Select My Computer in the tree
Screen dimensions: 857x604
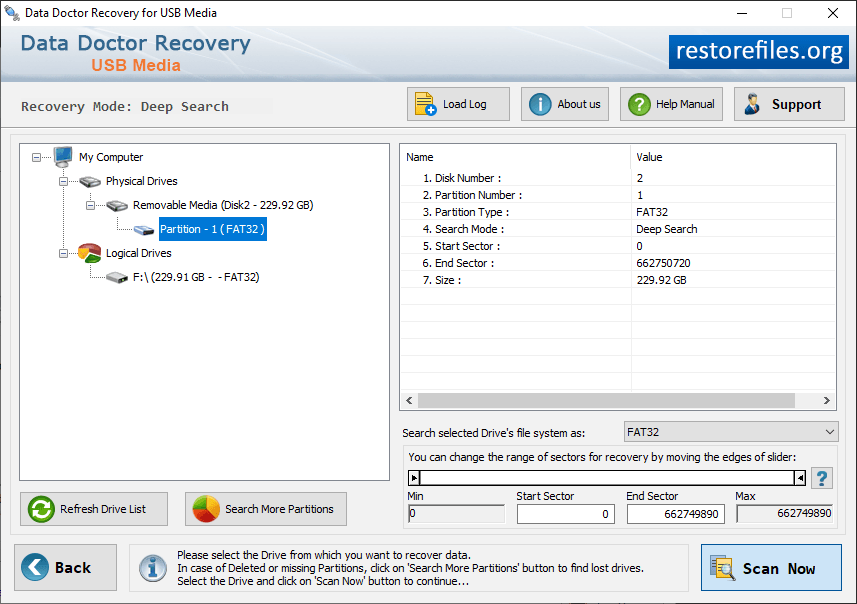point(111,157)
